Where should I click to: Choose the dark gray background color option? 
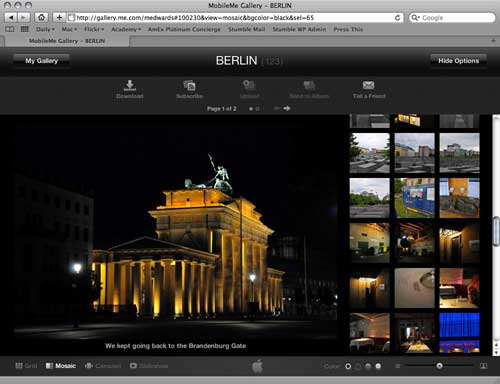click(358, 366)
